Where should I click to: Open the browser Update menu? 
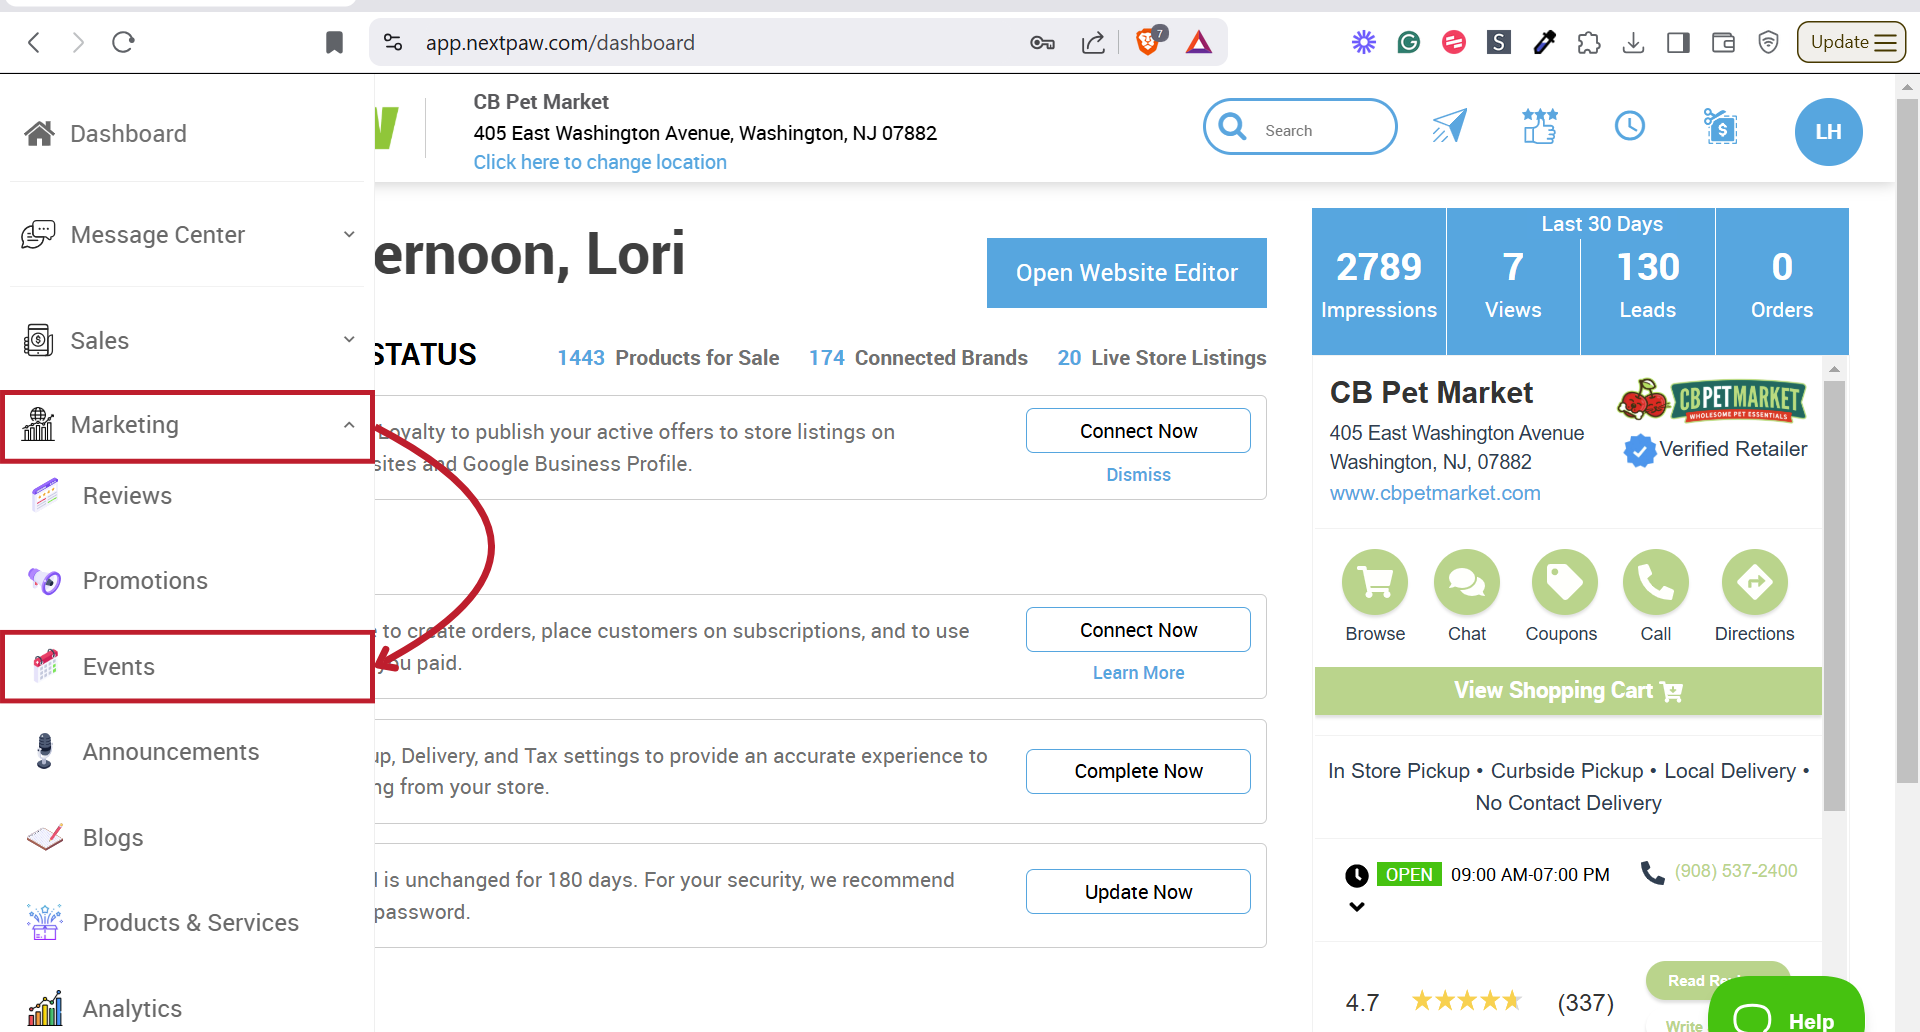pyautogui.click(x=1852, y=42)
